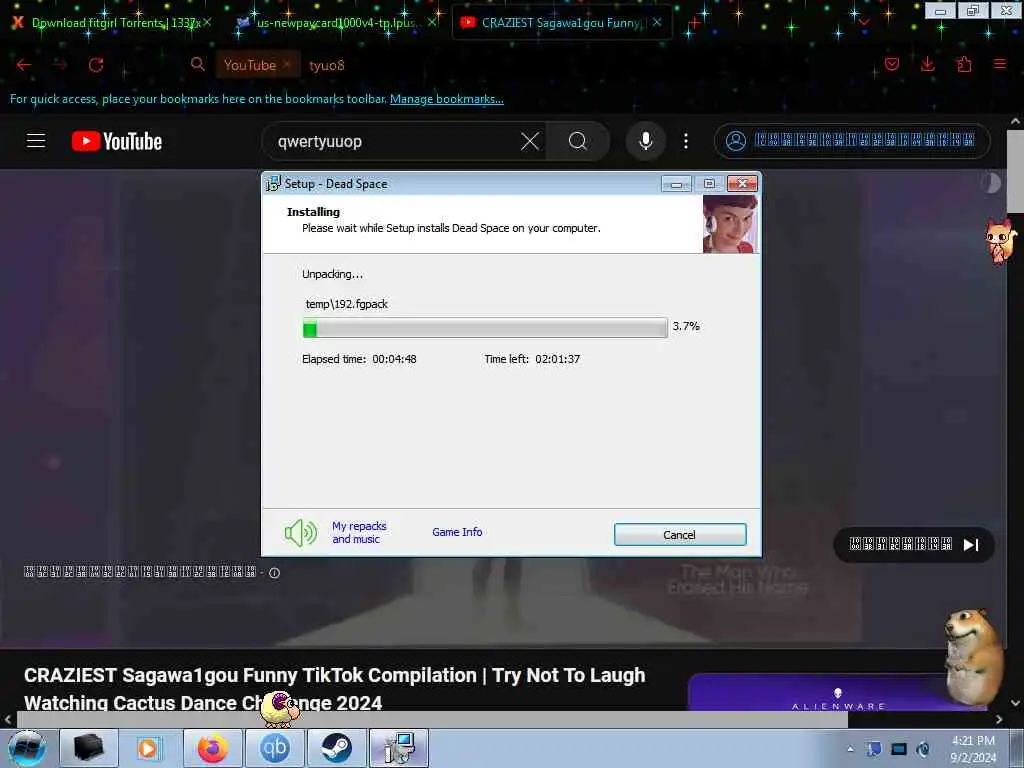Open qBittorrent from the taskbar
The image size is (1024, 768).
coord(274,748)
